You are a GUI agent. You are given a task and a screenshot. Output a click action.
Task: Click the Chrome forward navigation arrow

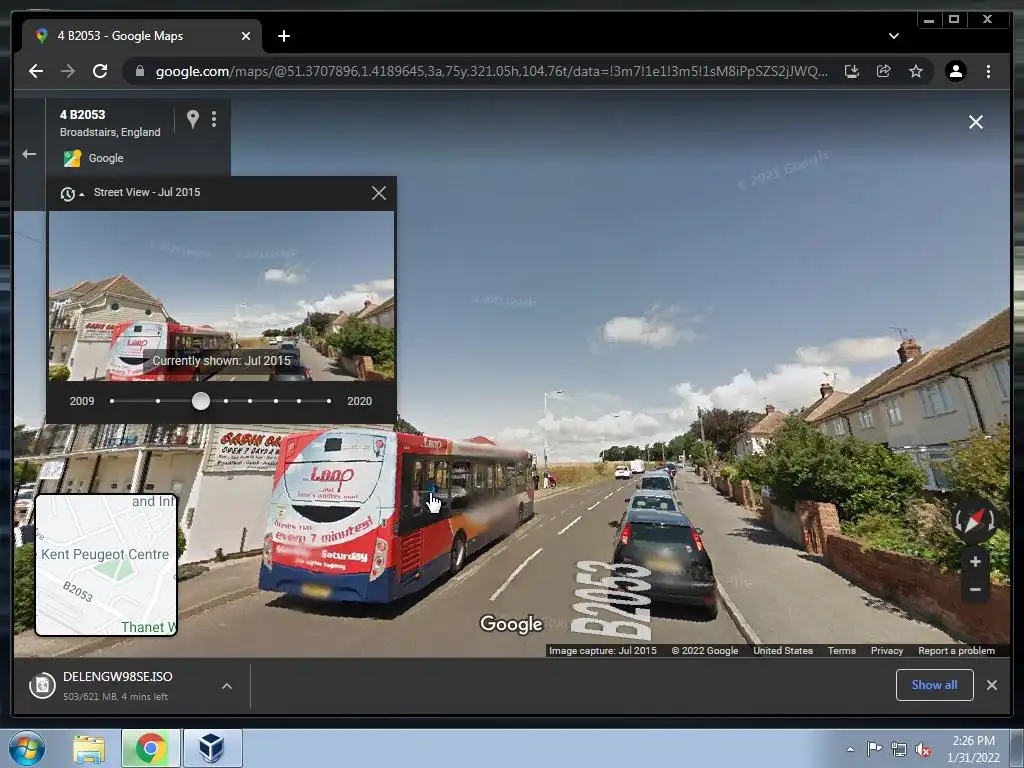(68, 71)
